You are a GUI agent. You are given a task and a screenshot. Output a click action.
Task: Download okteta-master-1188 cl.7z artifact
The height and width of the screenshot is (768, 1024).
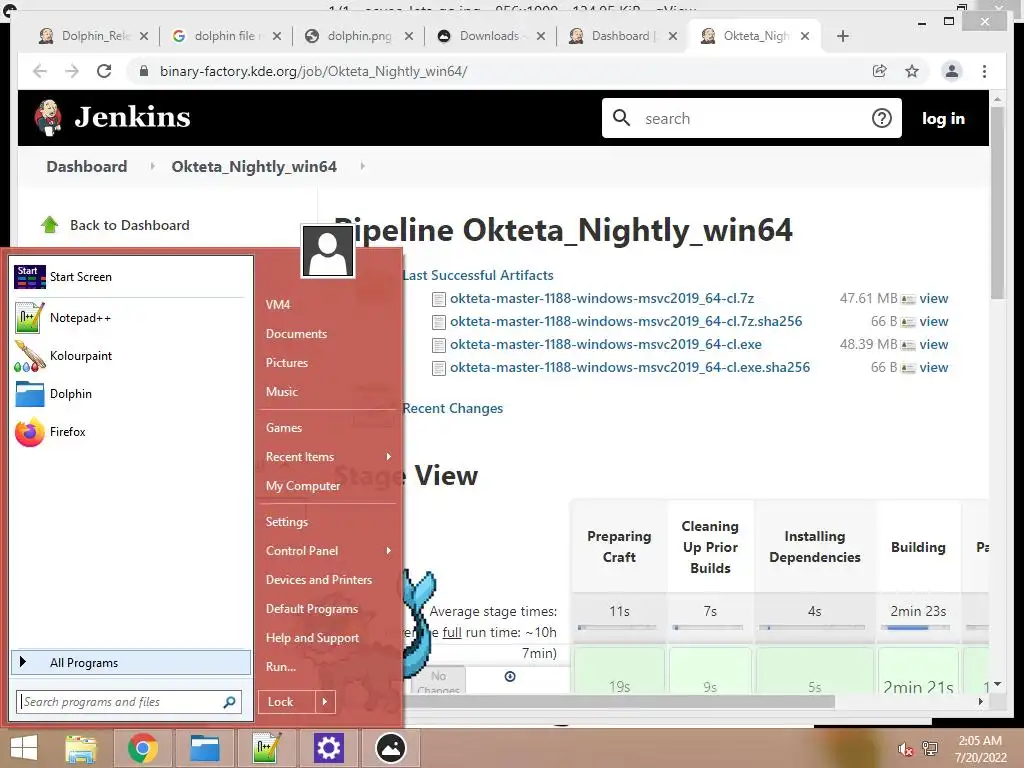(601, 298)
